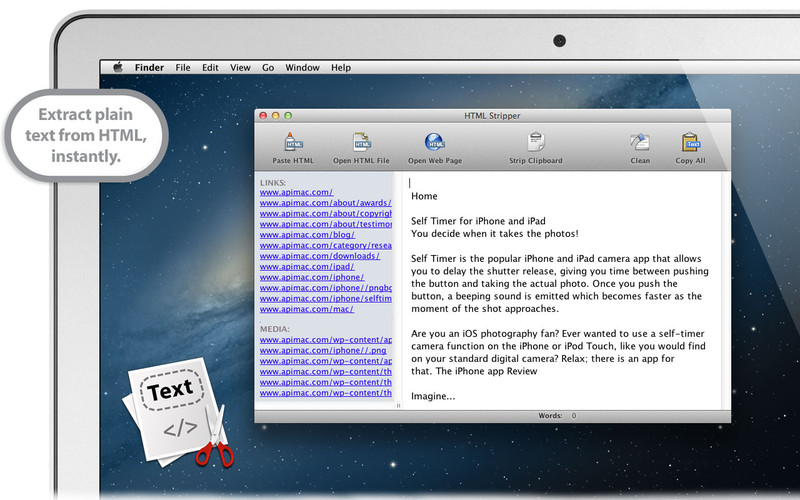Open the www.apimac.com/about/testimonials link
Image resolution: width=800 pixels, height=500 pixels.
(x=326, y=224)
